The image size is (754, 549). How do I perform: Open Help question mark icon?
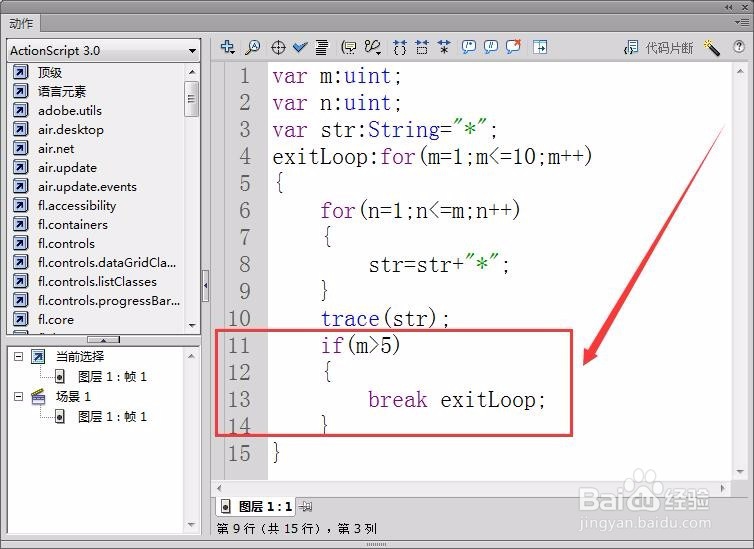[x=739, y=47]
